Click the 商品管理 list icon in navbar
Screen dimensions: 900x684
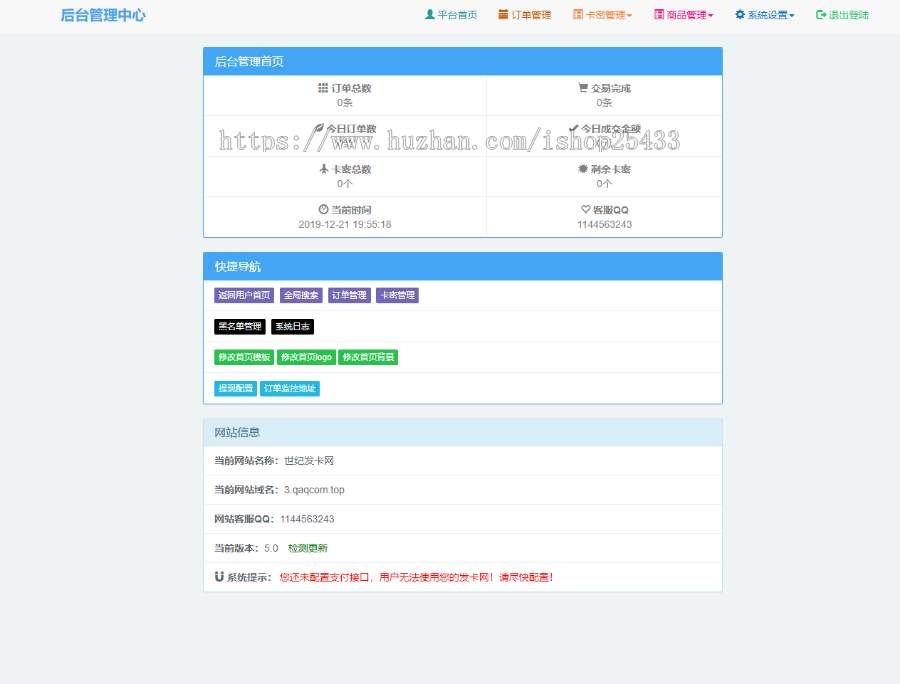(x=659, y=14)
